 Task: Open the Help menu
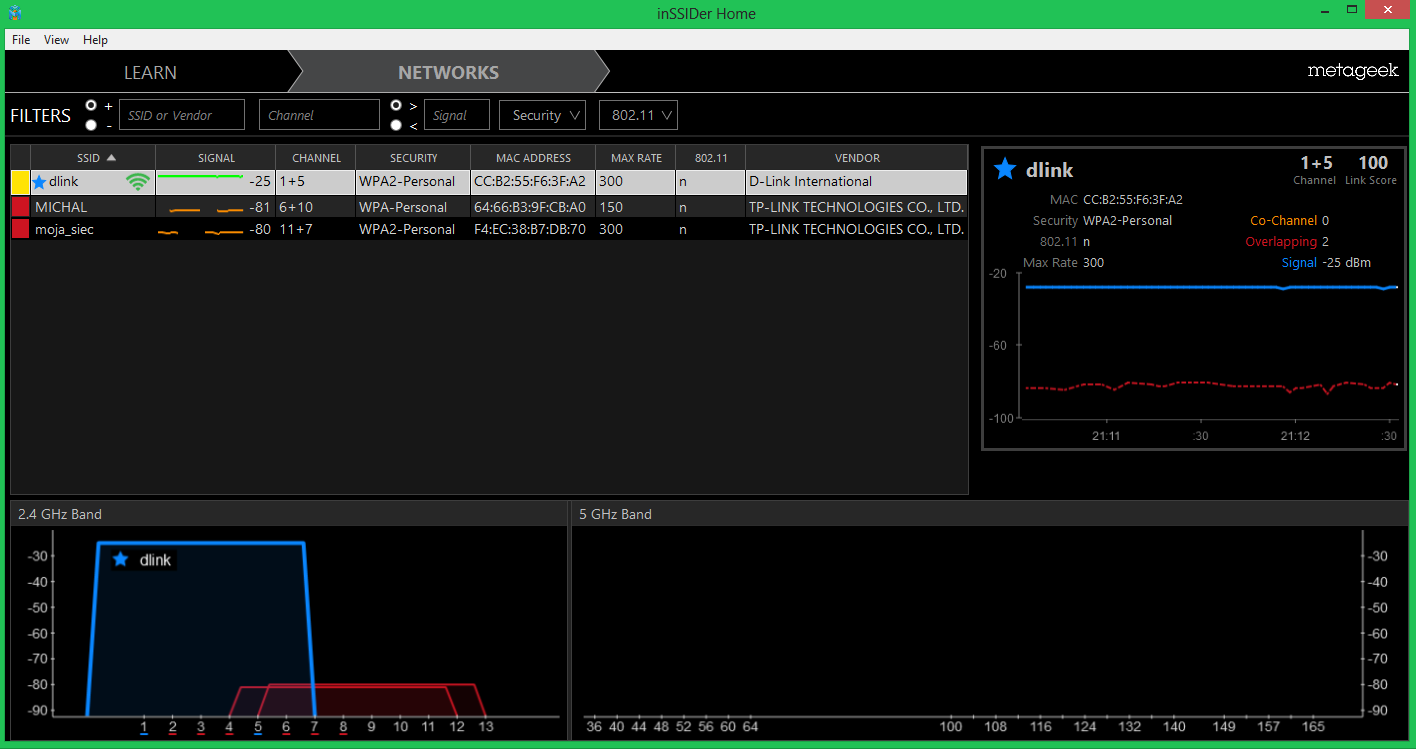click(x=95, y=40)
